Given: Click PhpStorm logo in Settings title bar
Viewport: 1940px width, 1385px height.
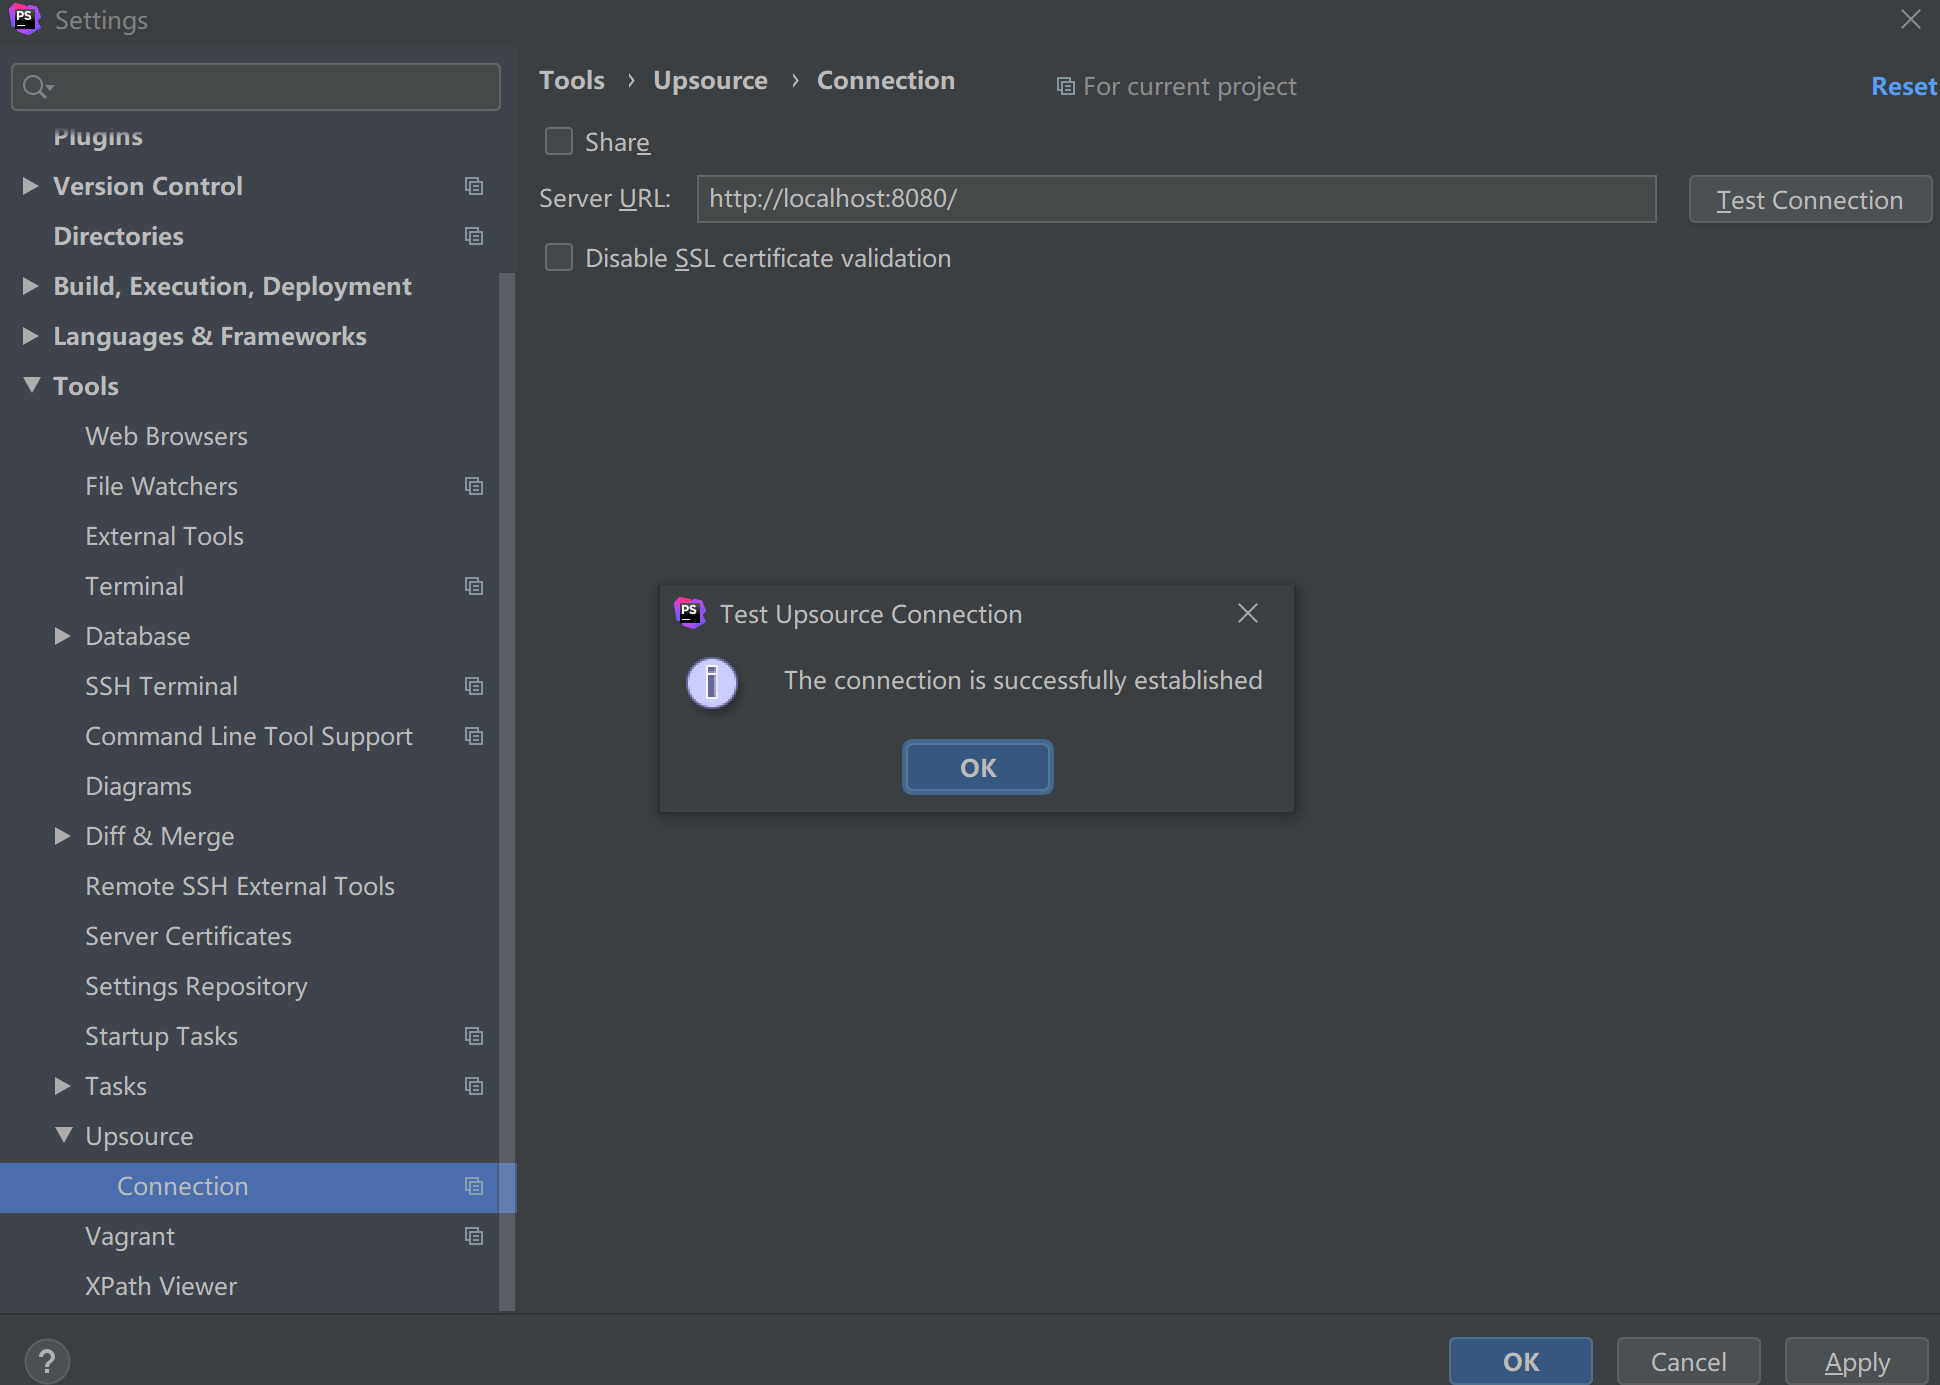Looking at the screenshot, I should coord(25,19).
